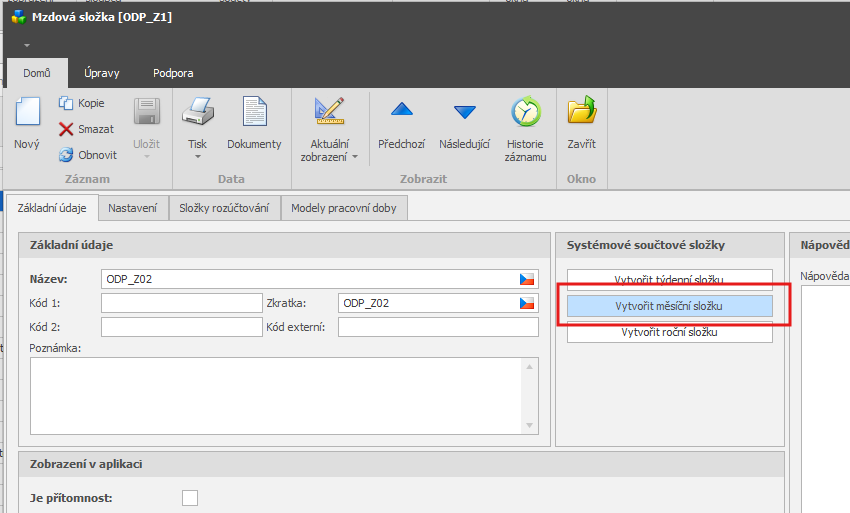Select the Základní údaje tab
This screenshot has width=850, height=513.
[52, 208]
